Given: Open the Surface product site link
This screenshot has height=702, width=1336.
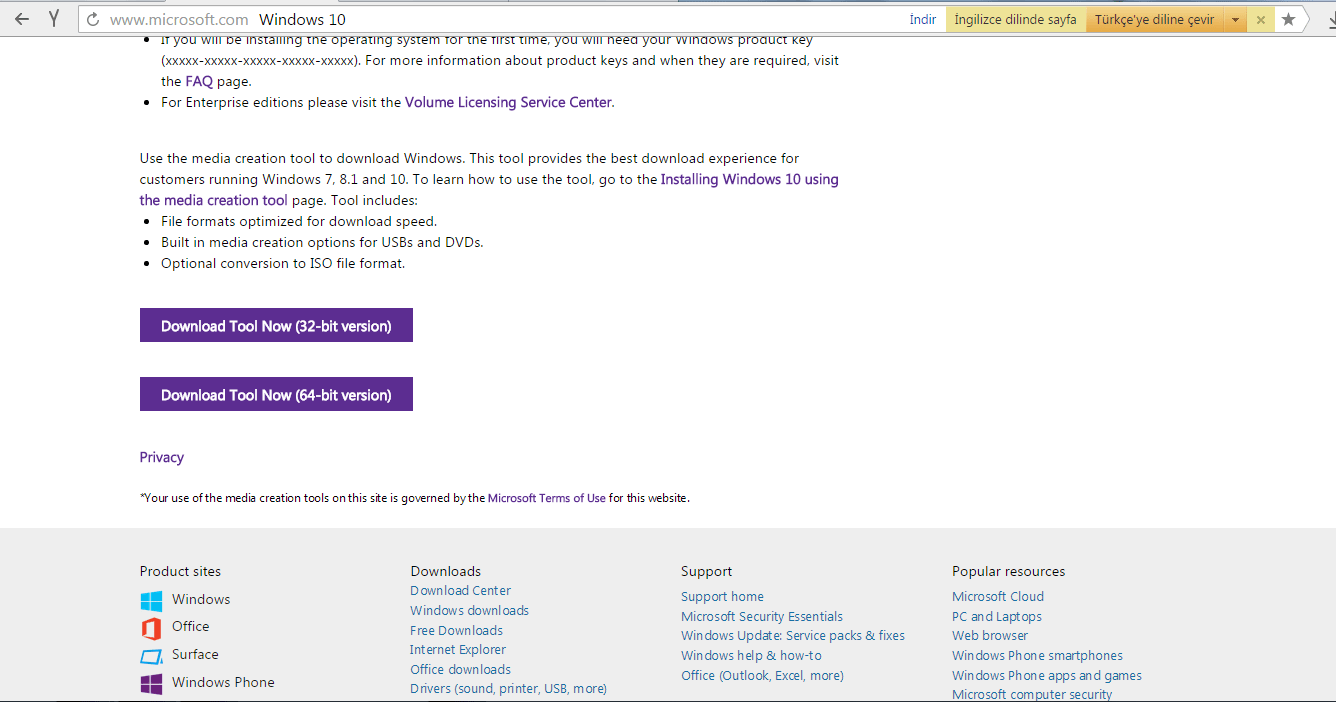Looking at the screenshot, I should (x=195, y=654).
